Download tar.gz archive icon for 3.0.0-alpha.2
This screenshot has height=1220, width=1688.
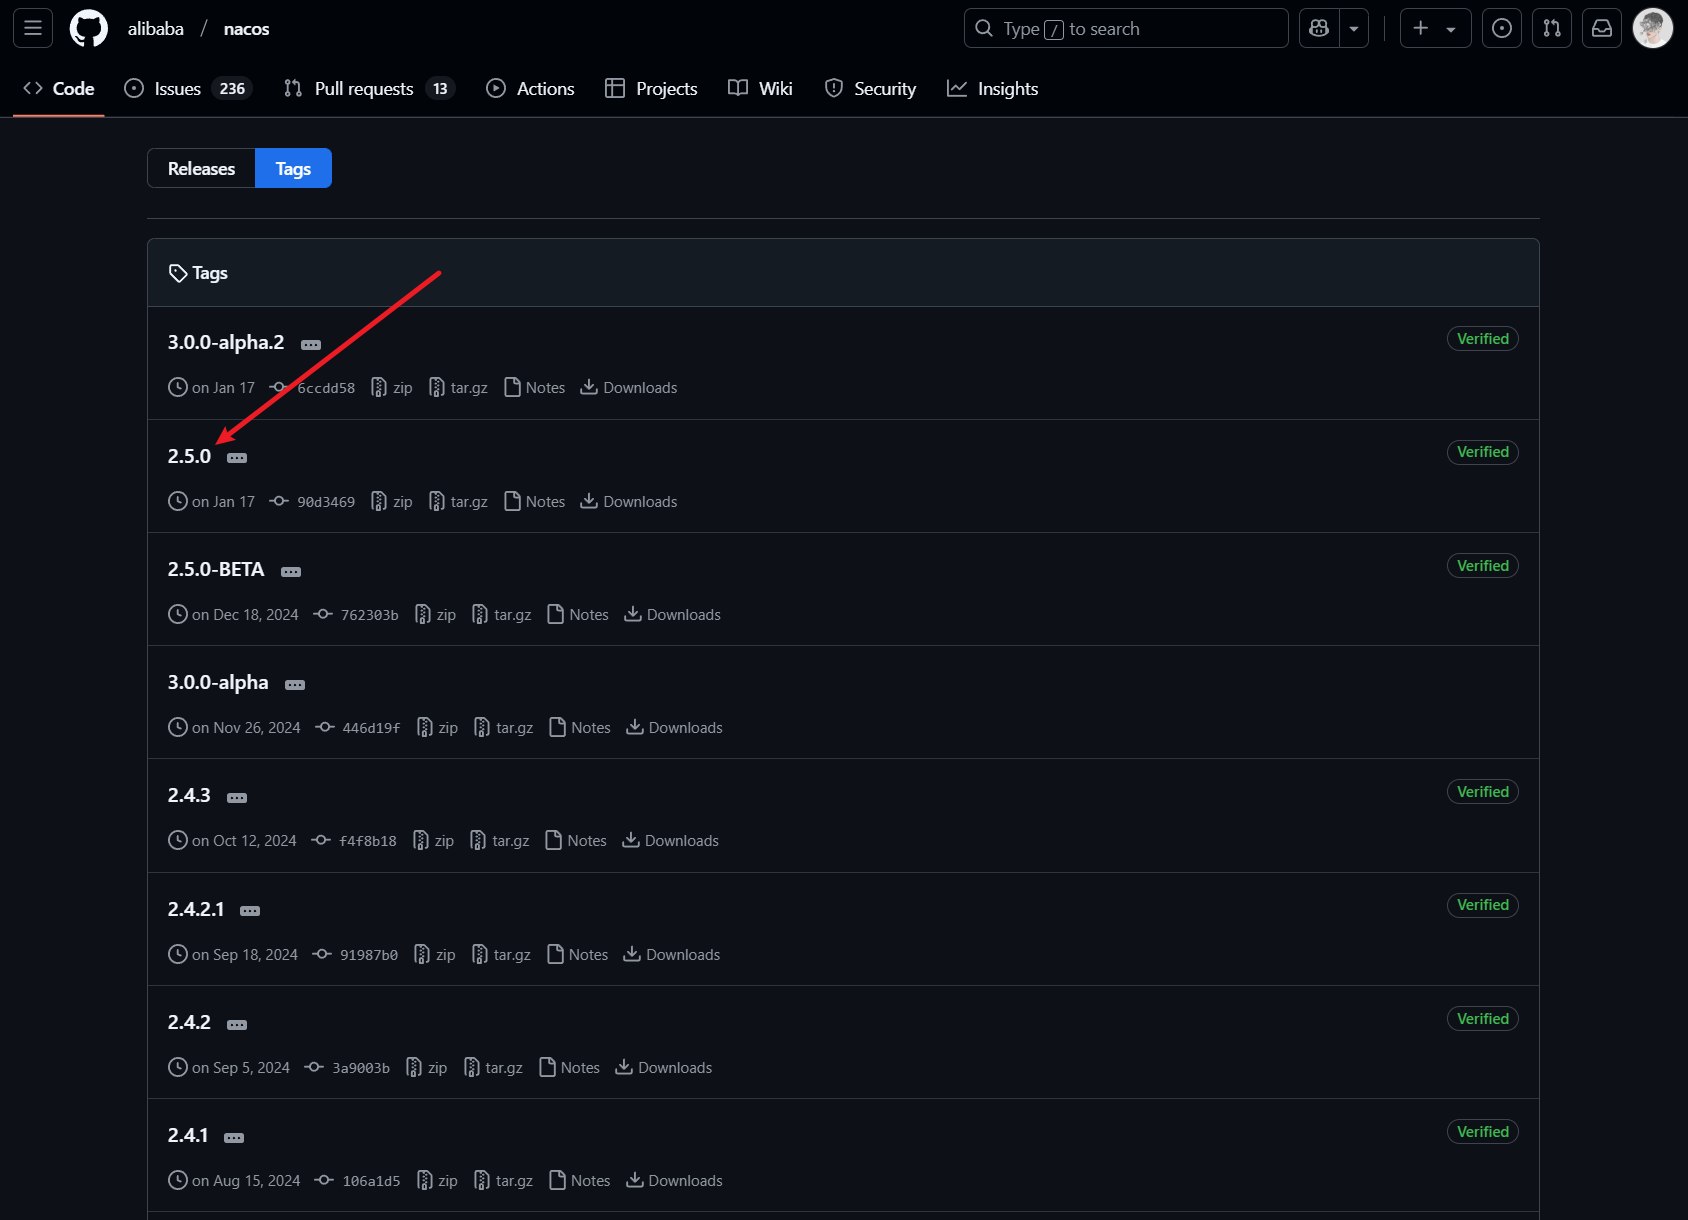[437, 387]
